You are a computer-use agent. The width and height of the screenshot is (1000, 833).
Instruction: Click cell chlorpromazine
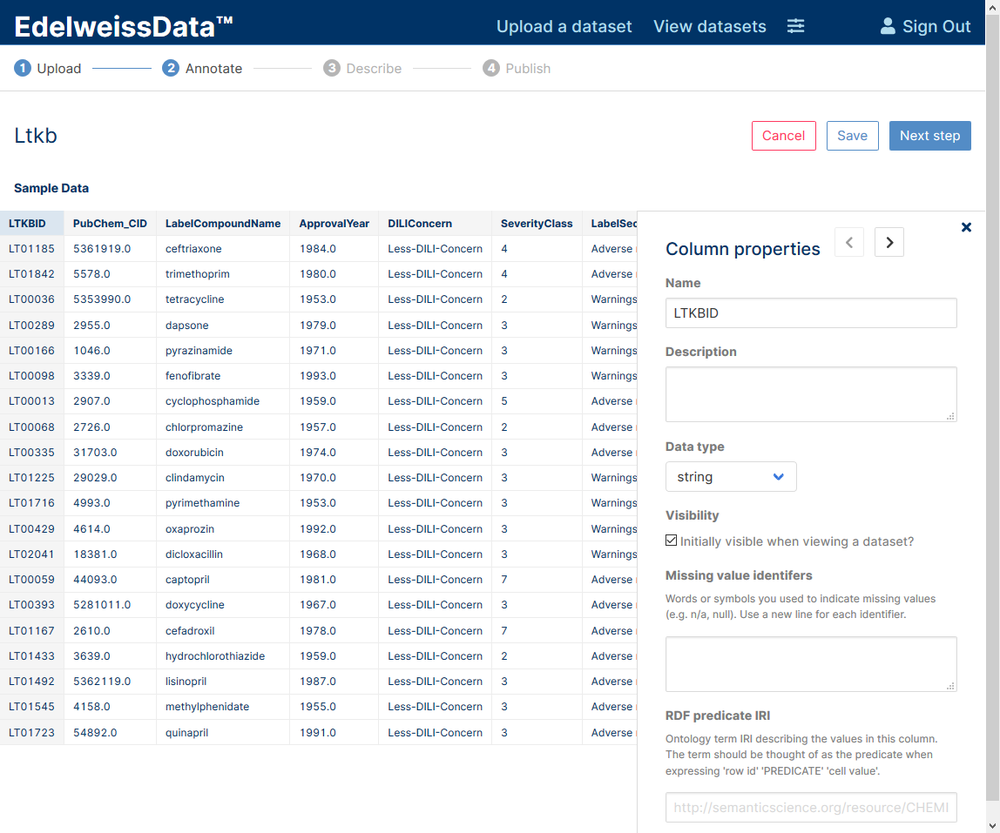point(223,427)
